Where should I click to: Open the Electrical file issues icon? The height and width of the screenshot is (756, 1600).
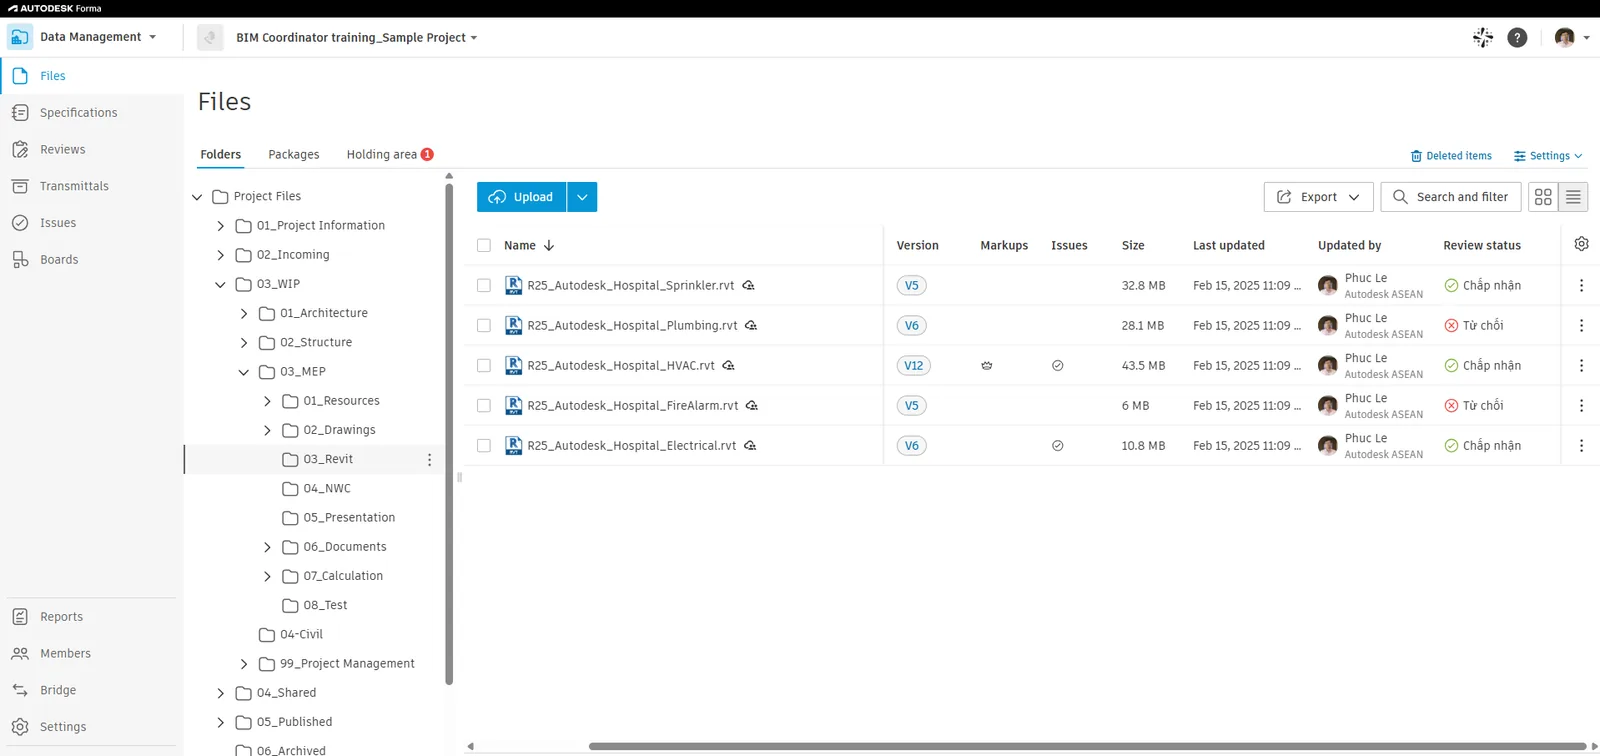tap(1057, 446)
